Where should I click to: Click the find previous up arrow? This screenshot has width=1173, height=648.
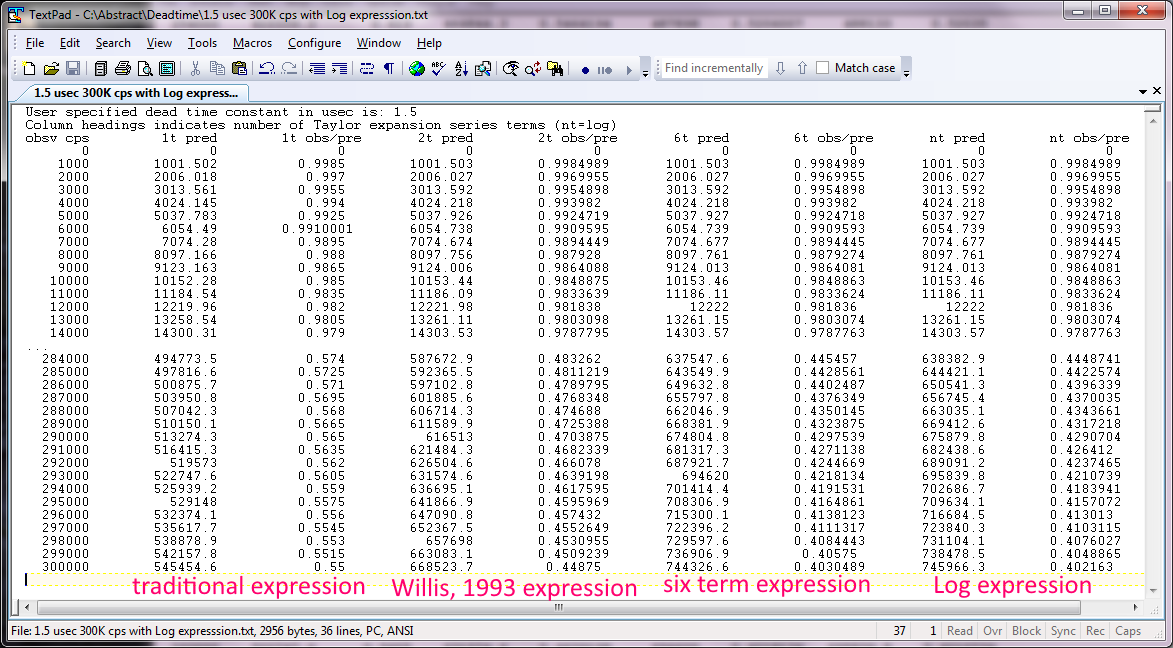point(802,68)
